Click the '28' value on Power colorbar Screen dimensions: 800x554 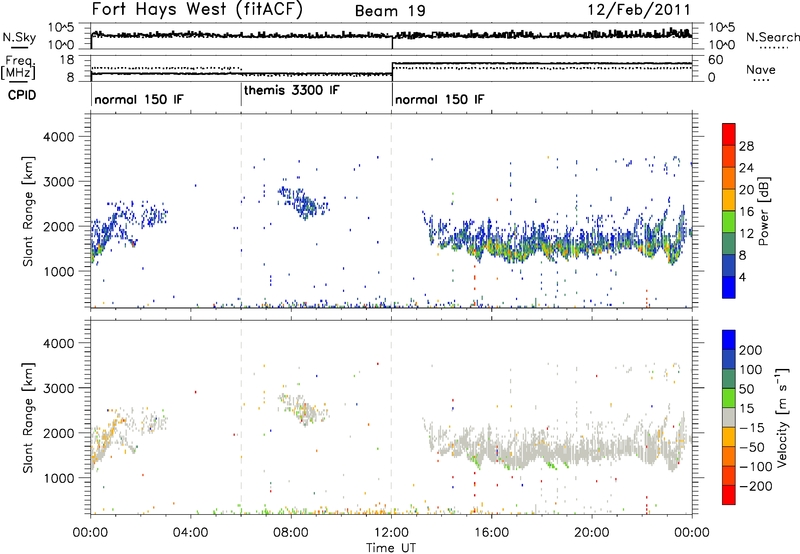tap(746, 146)
